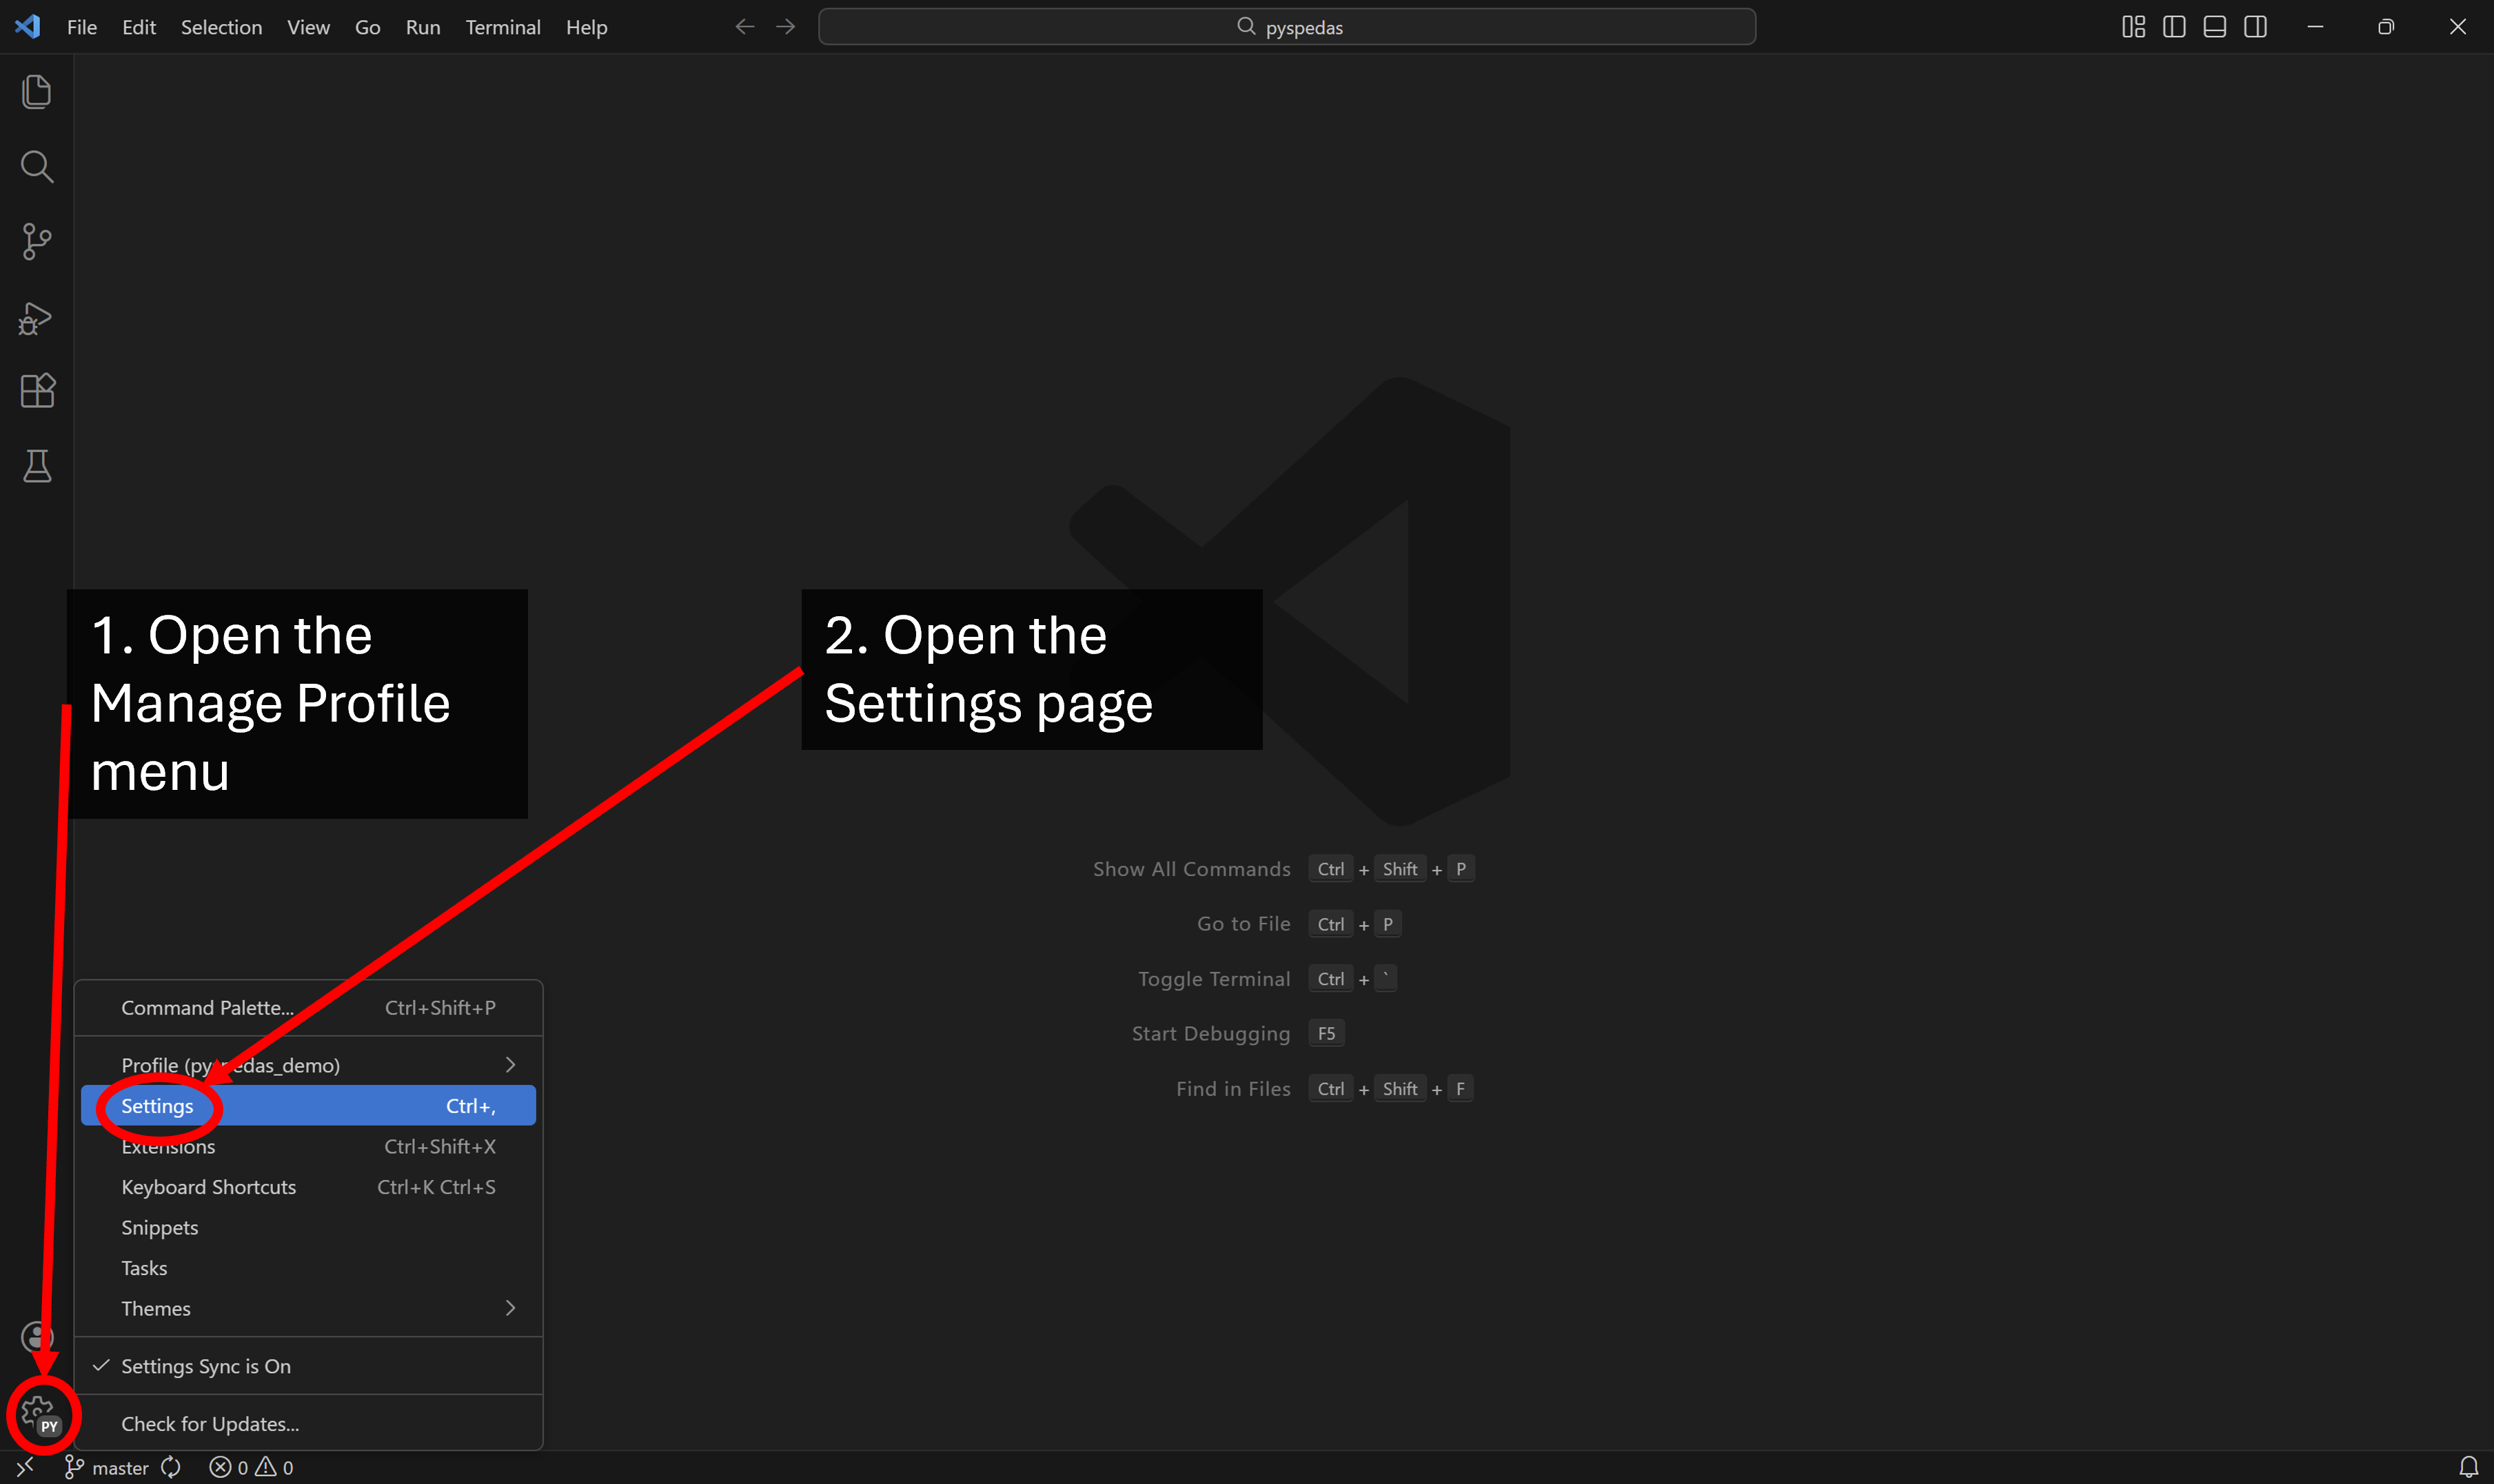The height and width of the screenshot is (1484, 2494).
Task: Open the Terminal menu
Action: coord(503,27)
